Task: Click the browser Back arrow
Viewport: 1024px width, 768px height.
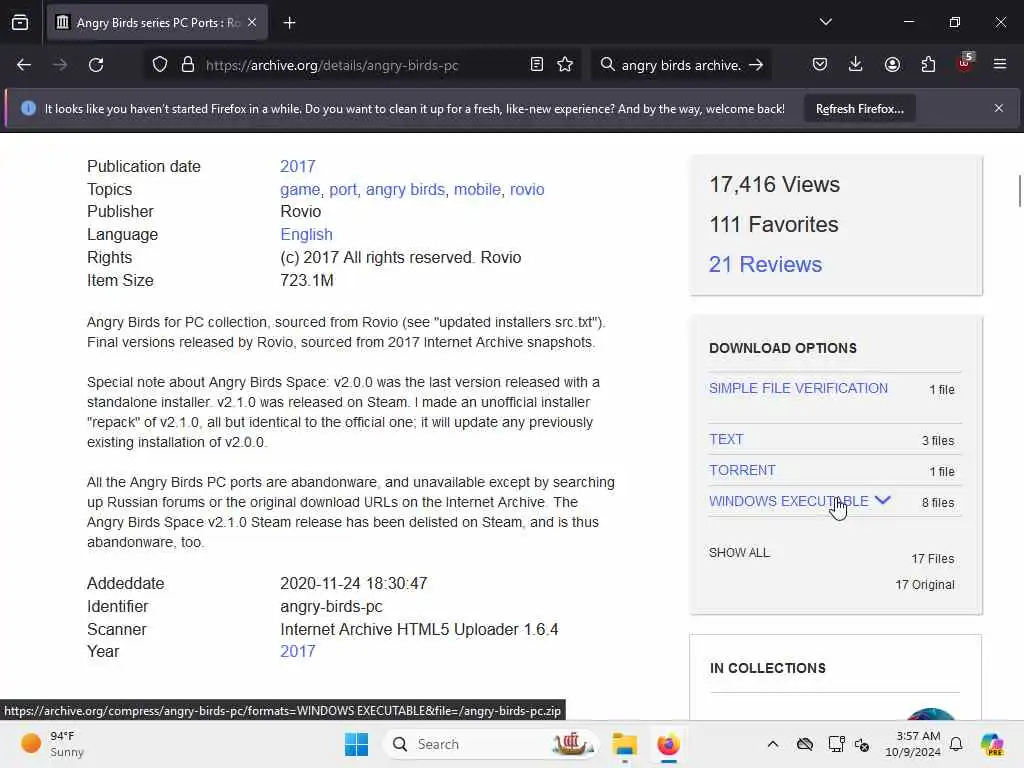Action: pyautogui.click(x=24, y=65)
